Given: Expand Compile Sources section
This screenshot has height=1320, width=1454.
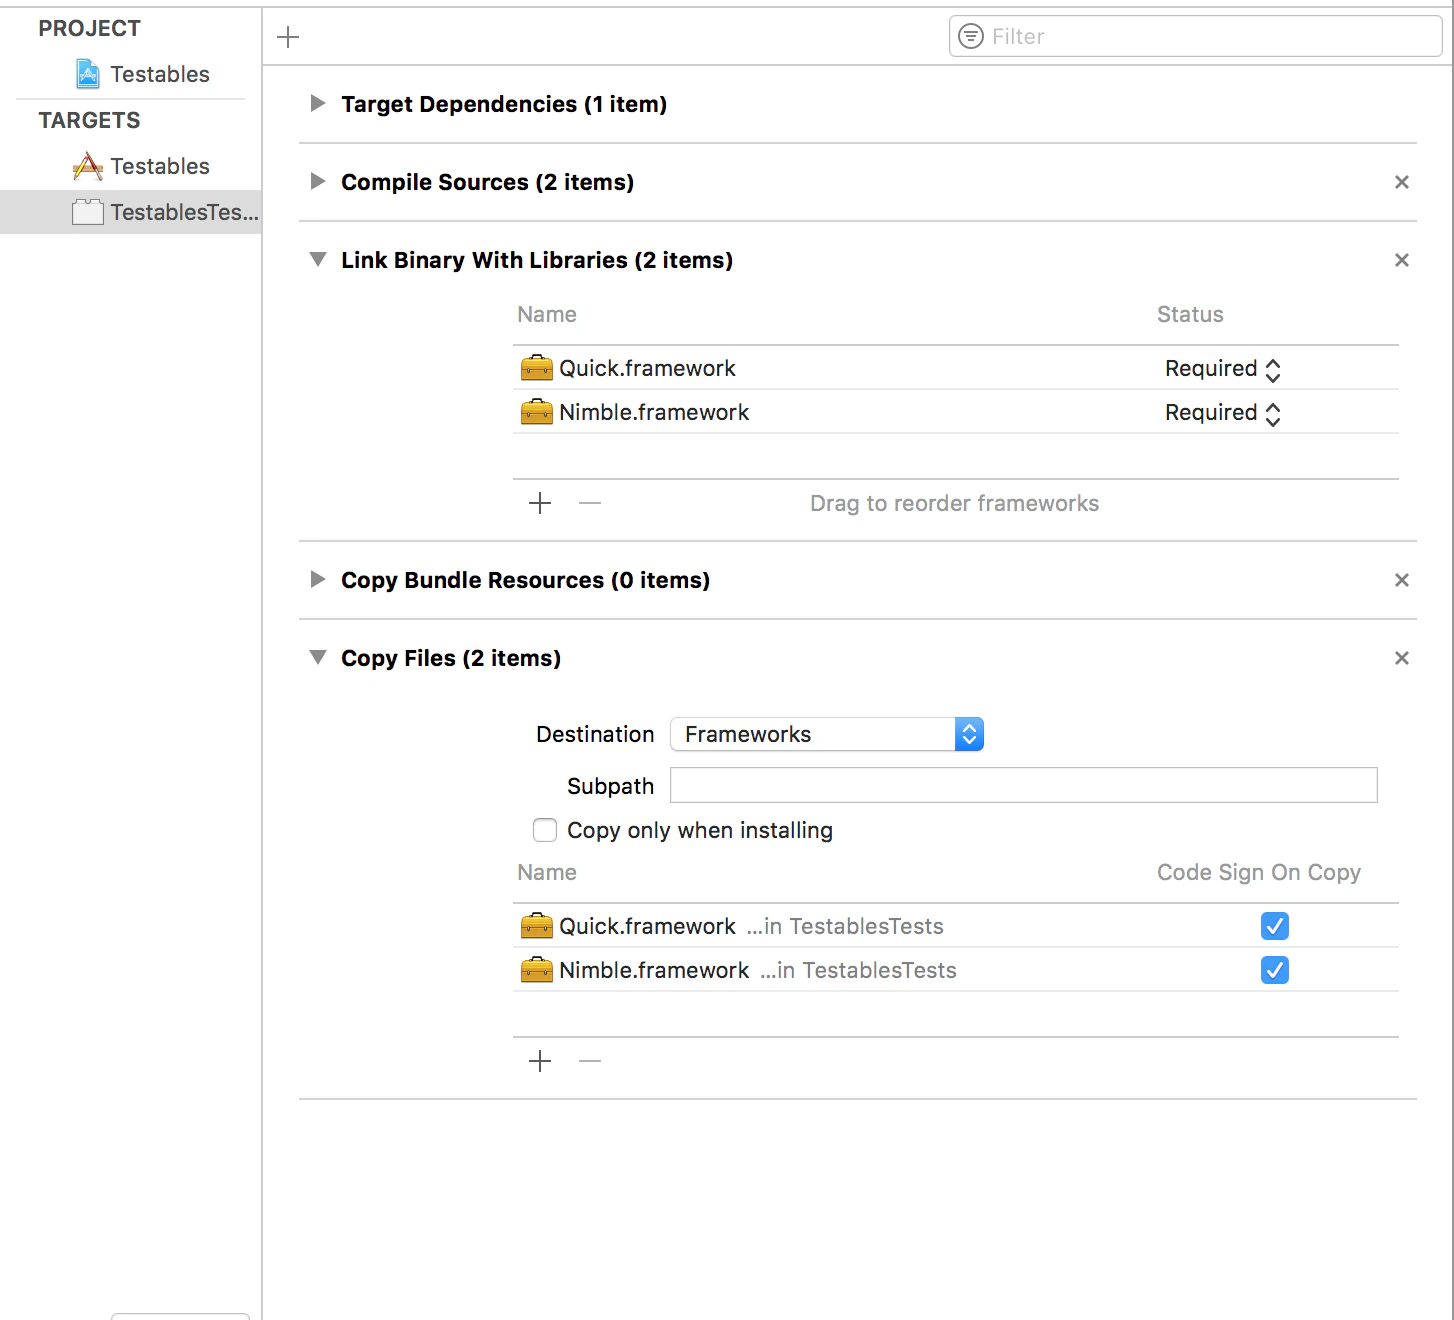Looking at the screenshot, I should pos(318,181).
